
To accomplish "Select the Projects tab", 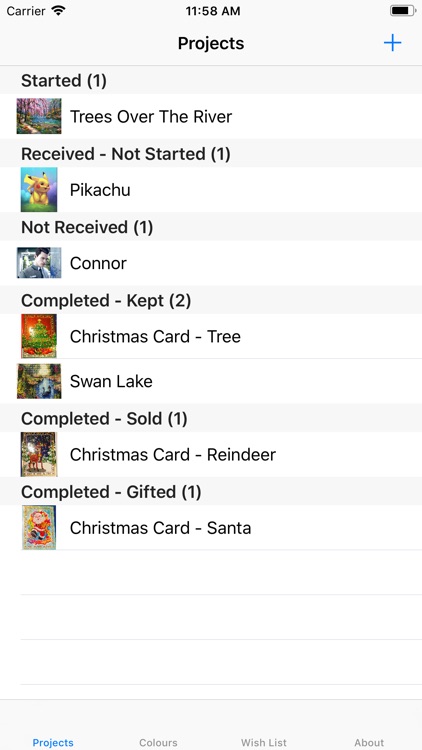I will click(x=53, y=742).
